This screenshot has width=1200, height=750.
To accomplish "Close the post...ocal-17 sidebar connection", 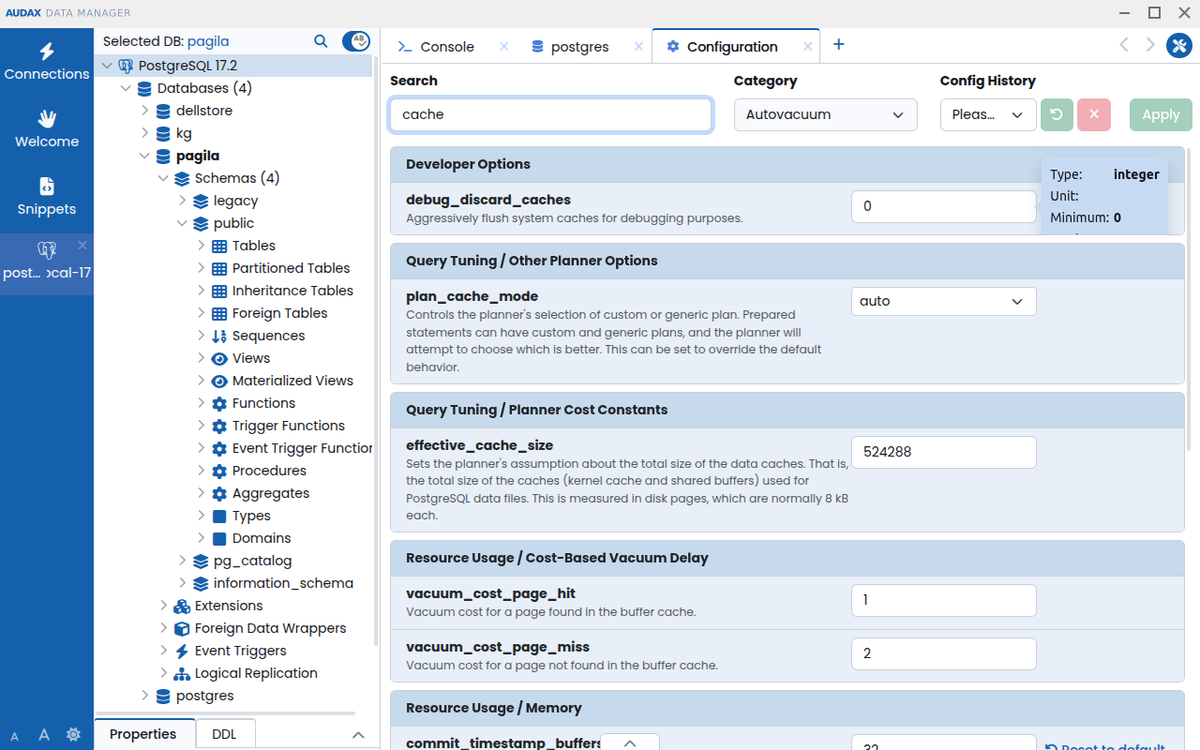I will 82,245.
